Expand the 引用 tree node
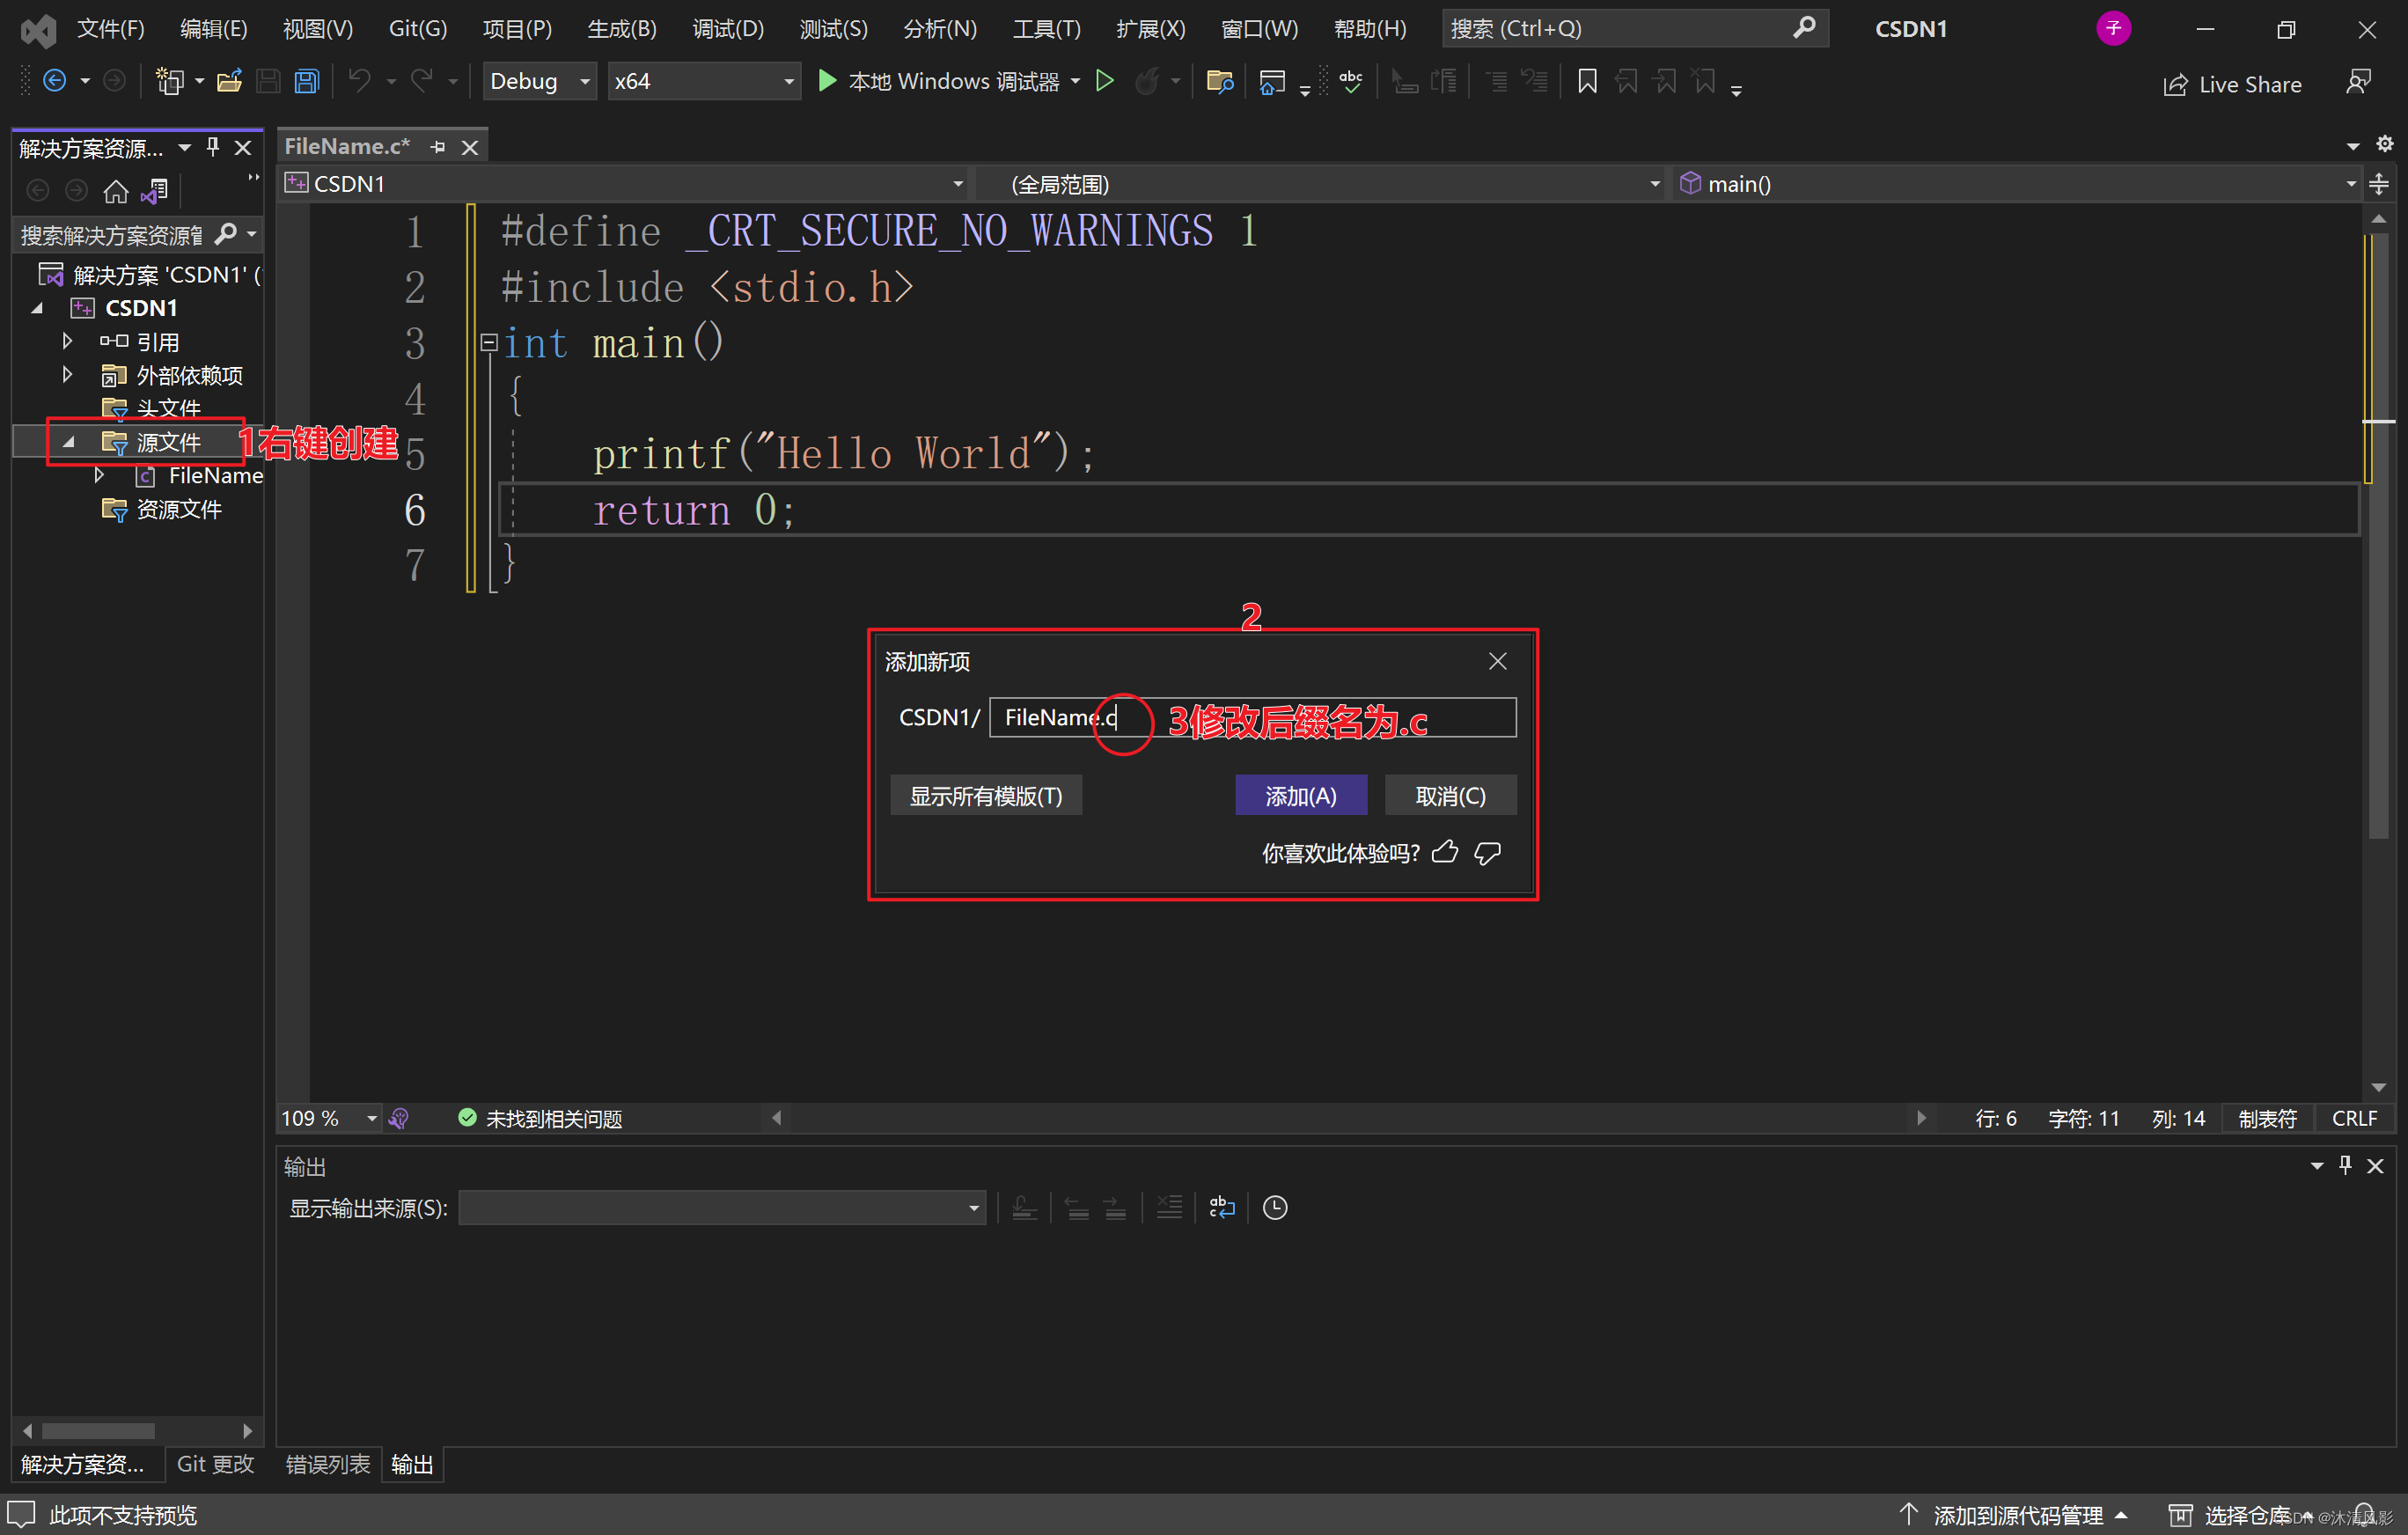 pyautogui.click(x=67, y=342)
